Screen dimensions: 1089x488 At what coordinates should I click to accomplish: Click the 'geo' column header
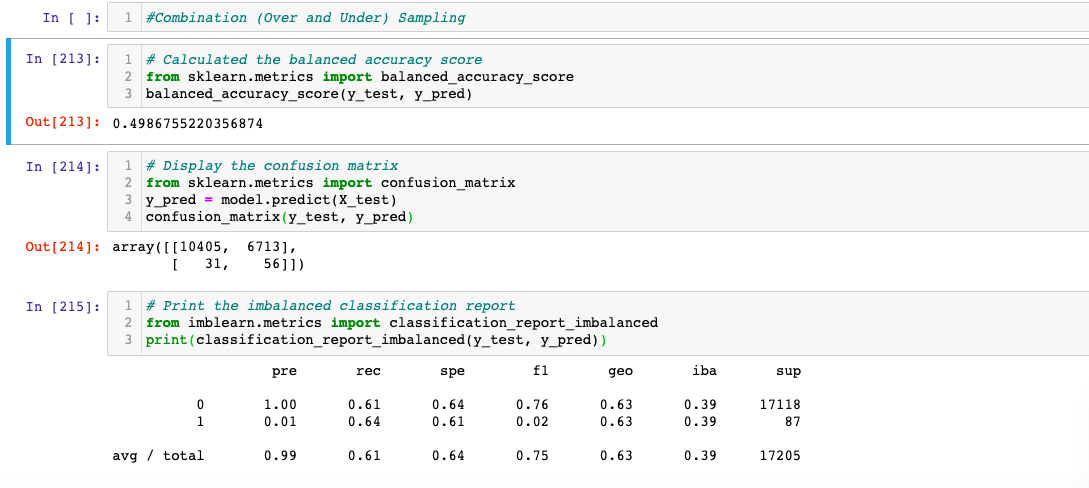pyautogui.click(x=620, y=371)
